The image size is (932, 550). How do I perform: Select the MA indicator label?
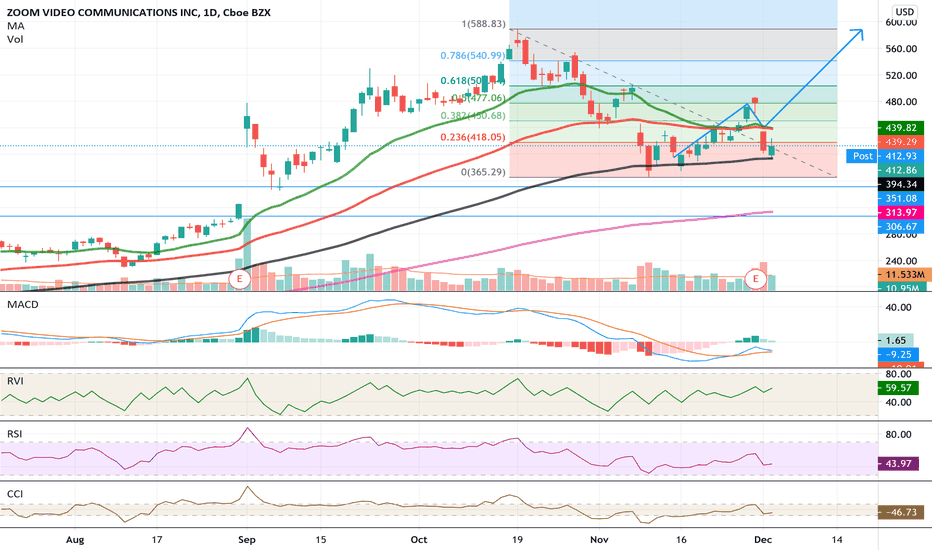coord(15,26)
